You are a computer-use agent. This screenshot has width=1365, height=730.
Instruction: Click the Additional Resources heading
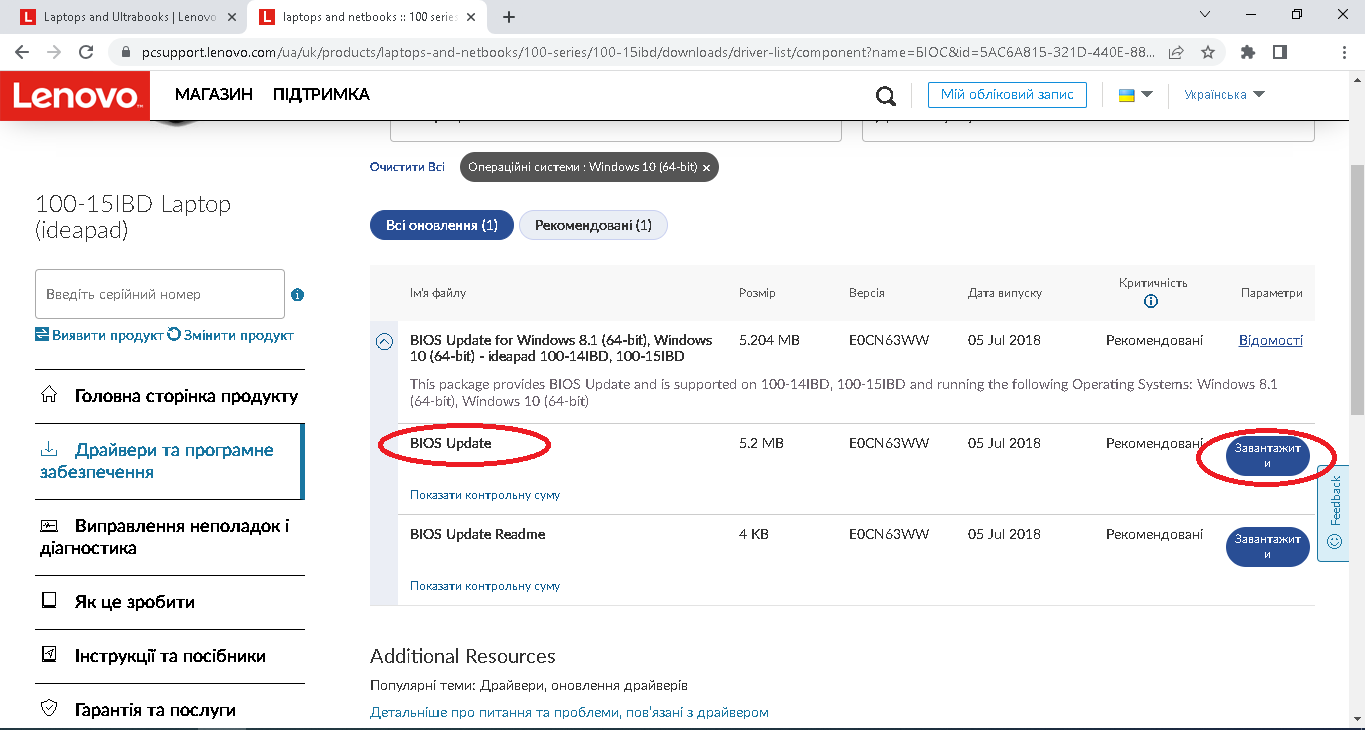pyautogui.click(x=463, y=656)
